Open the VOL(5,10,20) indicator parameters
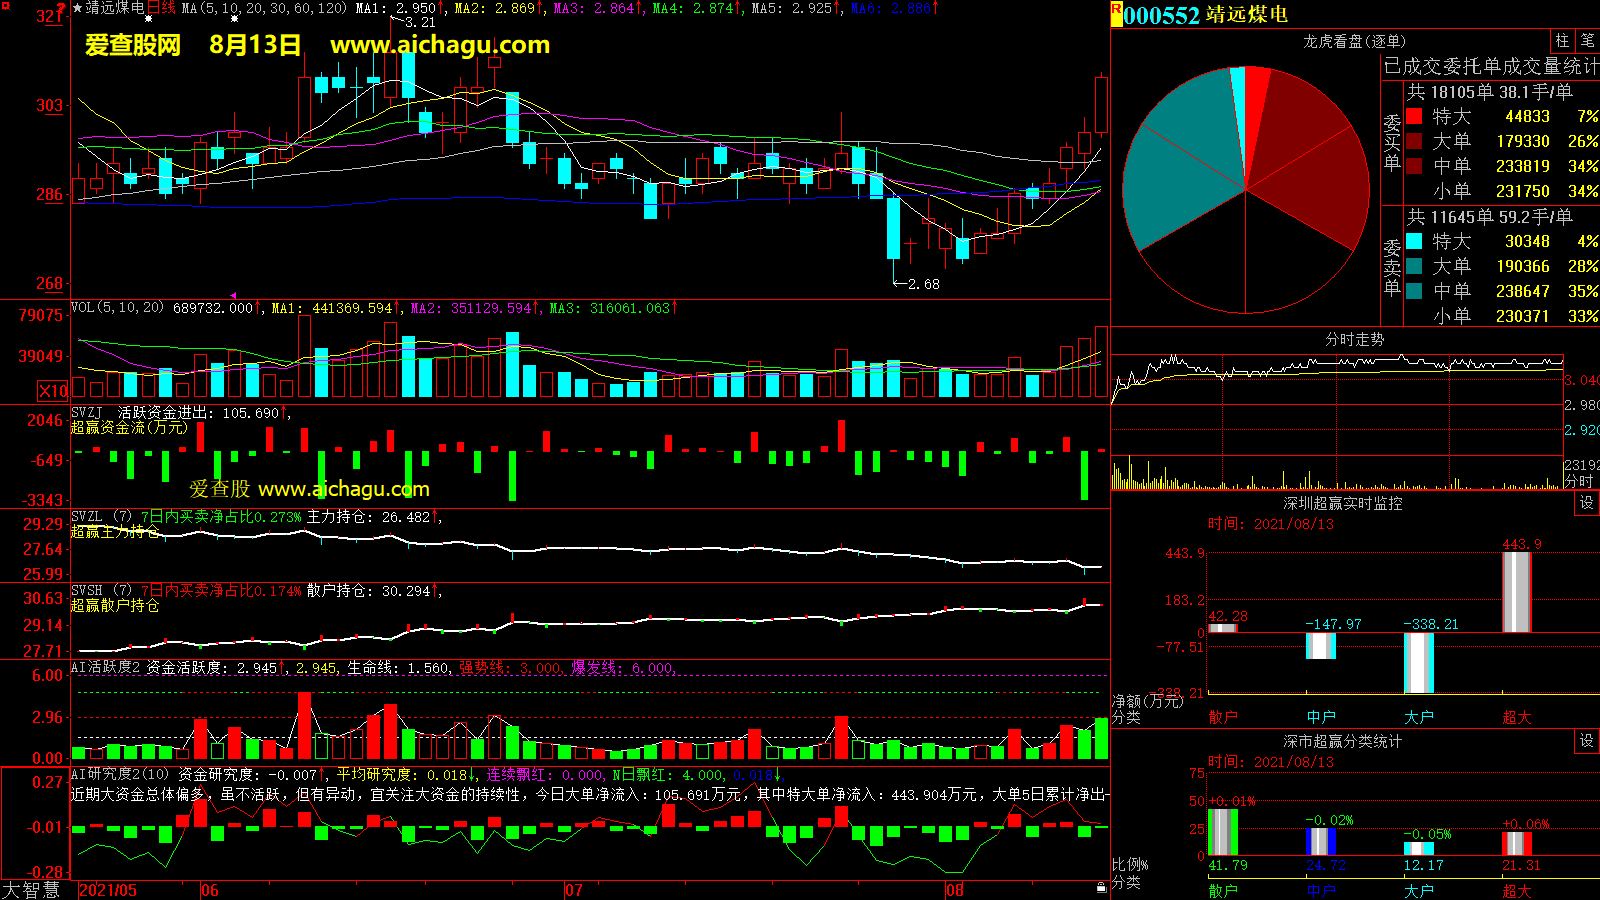1600x900 pixels. pos(117,308)
